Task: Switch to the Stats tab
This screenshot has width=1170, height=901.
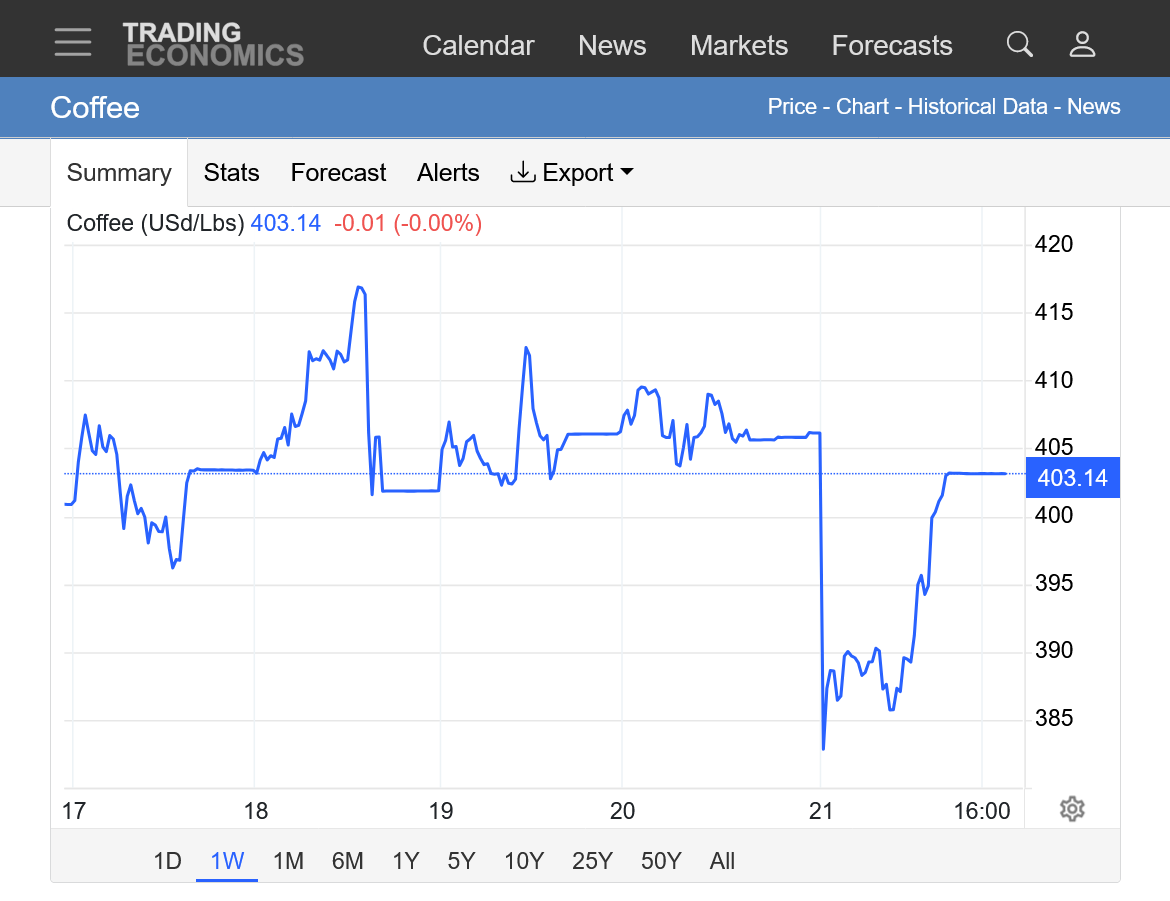Action: point(231,173)
